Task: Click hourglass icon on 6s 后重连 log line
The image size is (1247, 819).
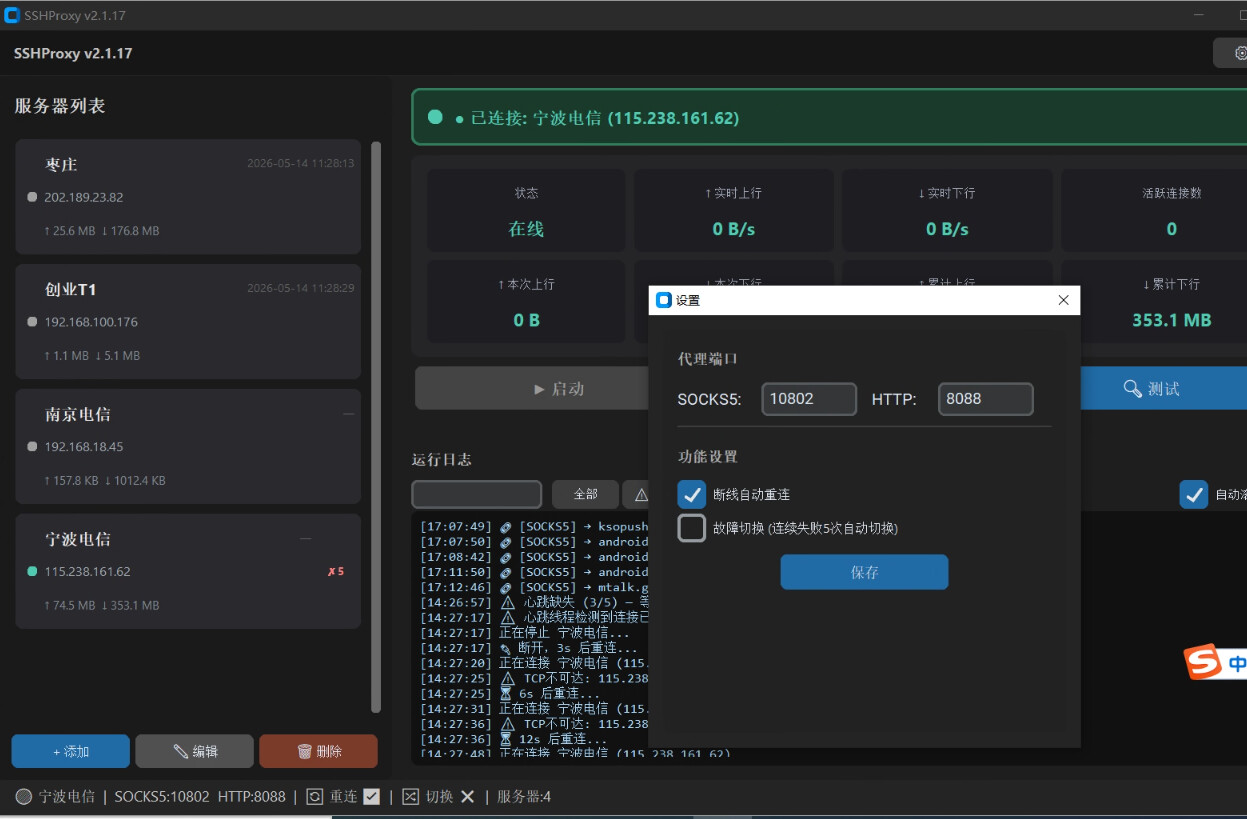Action: (506, 693)
